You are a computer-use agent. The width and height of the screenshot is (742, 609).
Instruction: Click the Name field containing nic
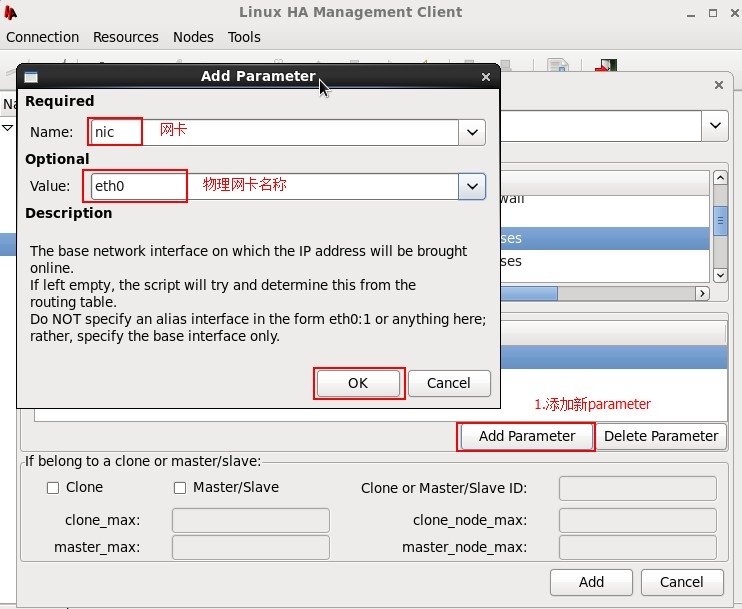274,132
